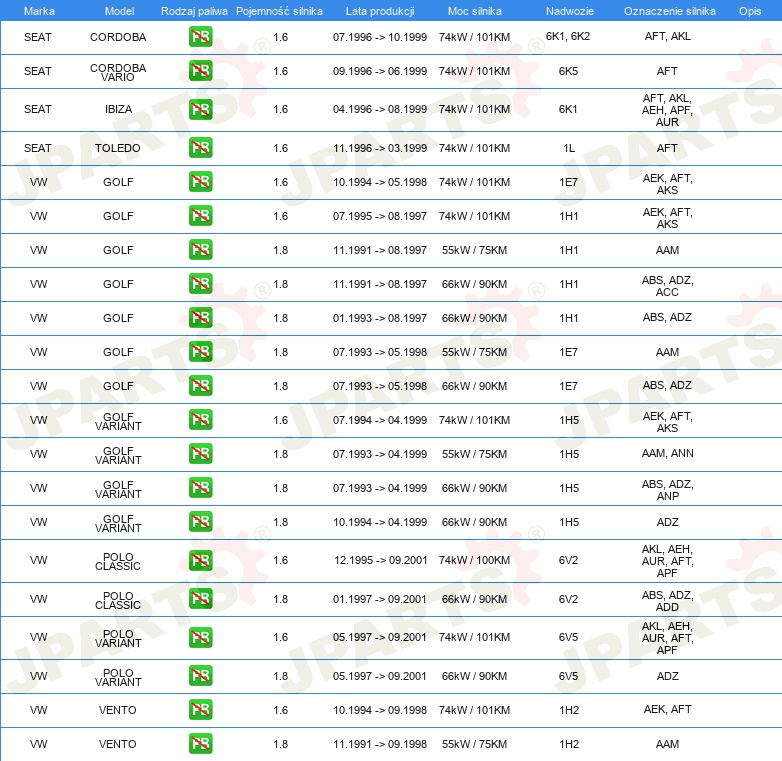
Task: Click the Pojemność silnika column header
Action: (279, 11)
